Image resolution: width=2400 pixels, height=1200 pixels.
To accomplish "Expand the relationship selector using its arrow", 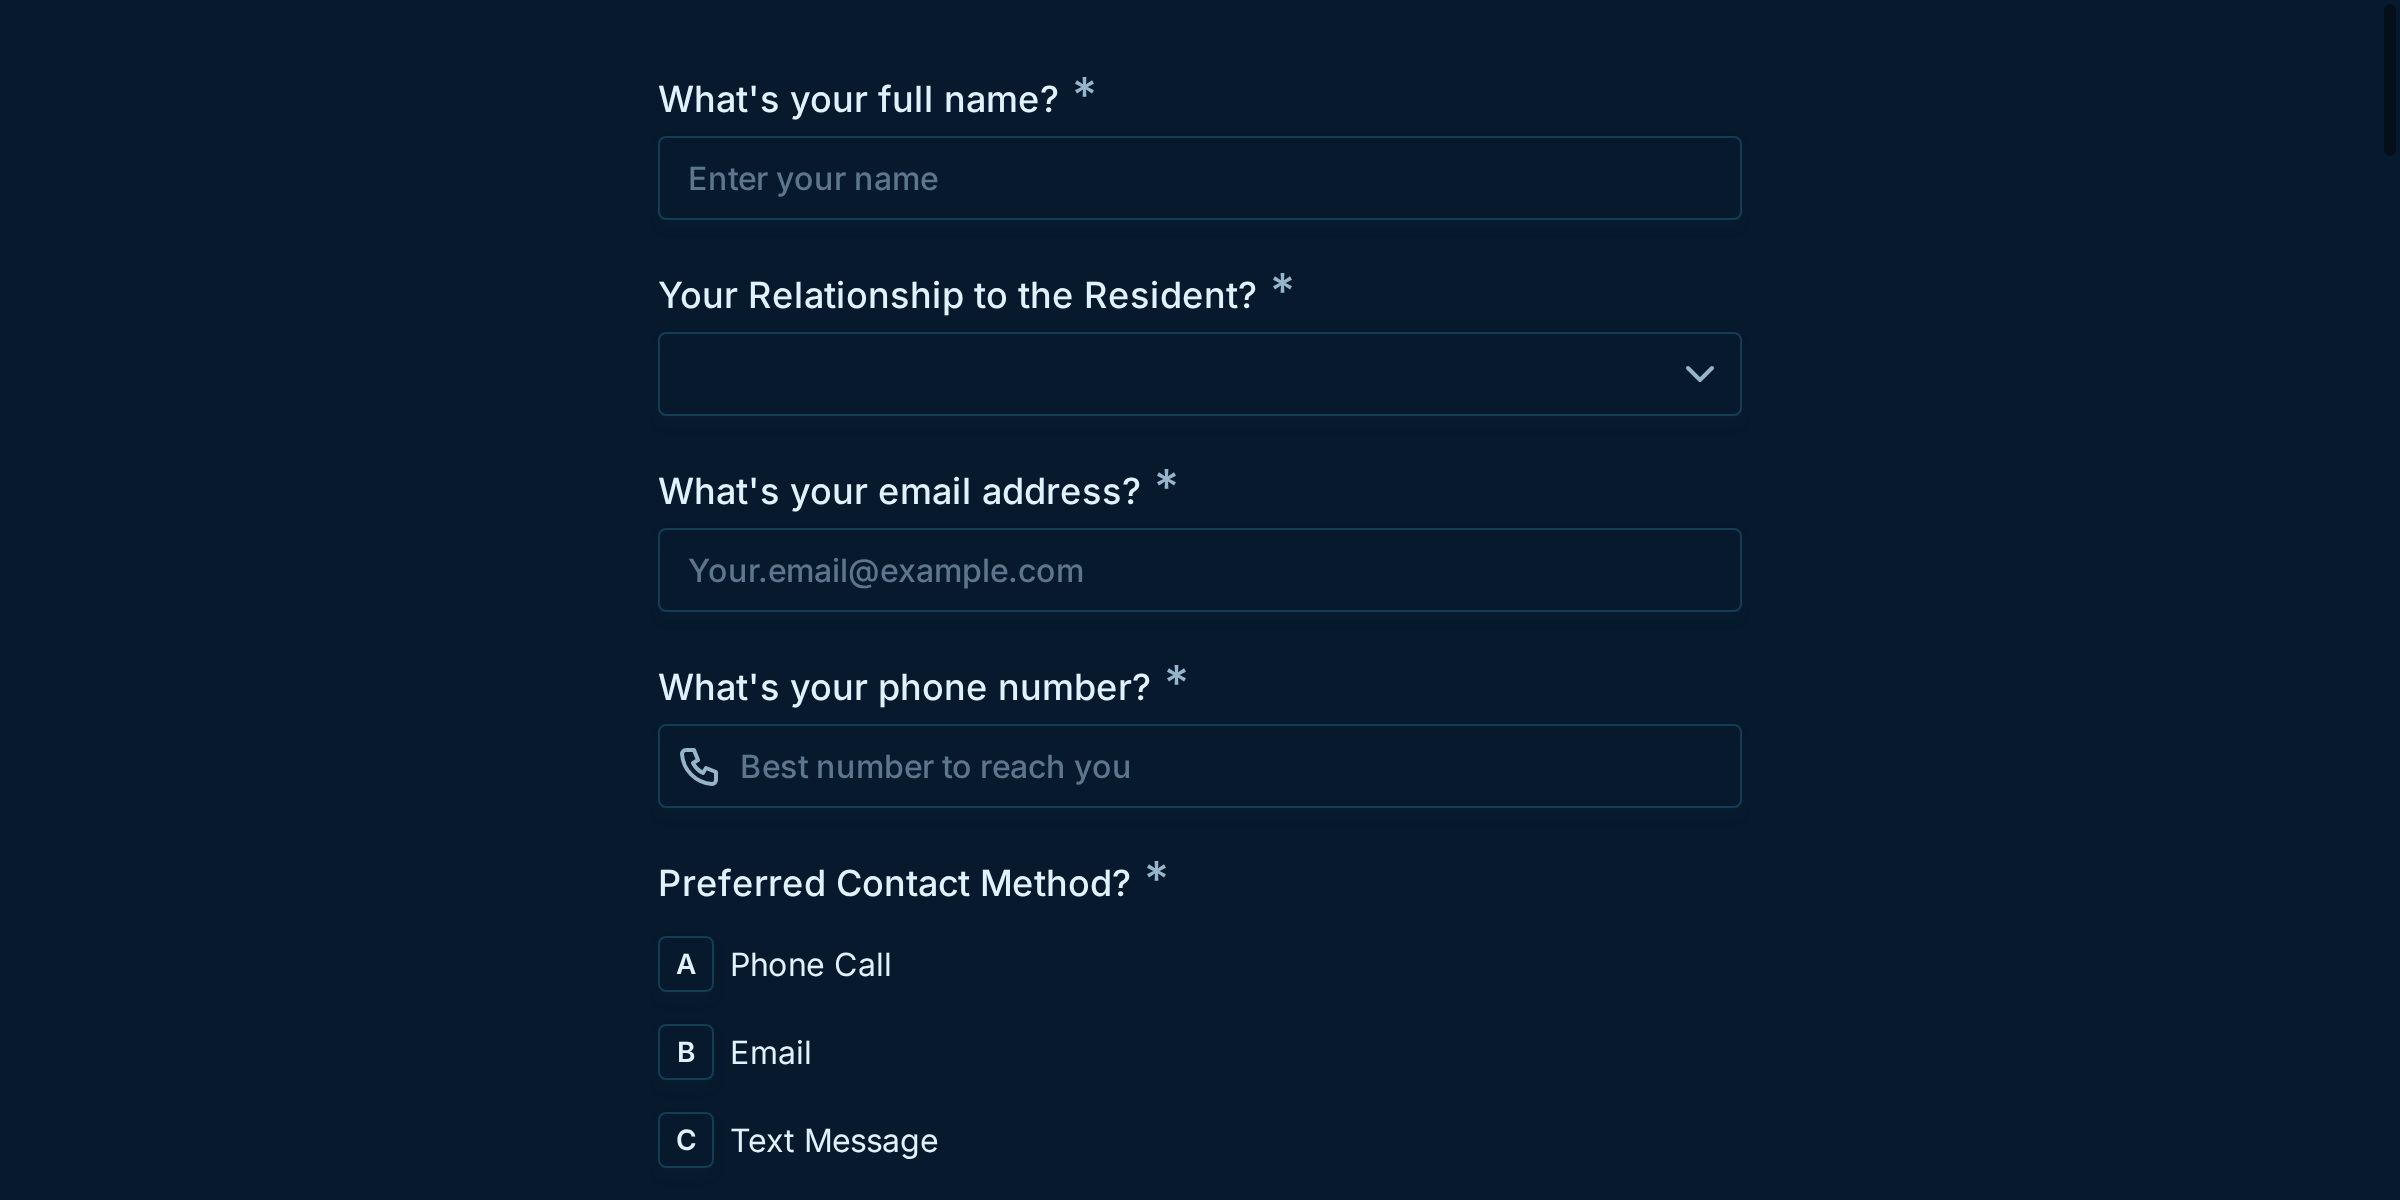I will pos(1700,374).
